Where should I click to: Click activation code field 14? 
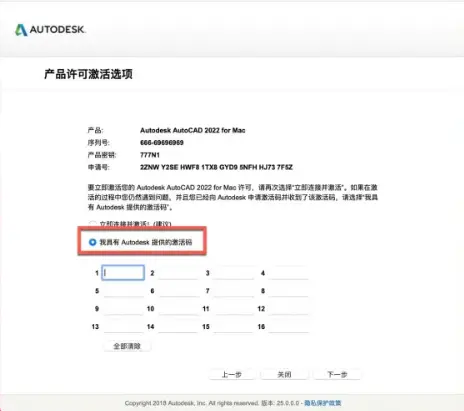(x=178, y=327)
